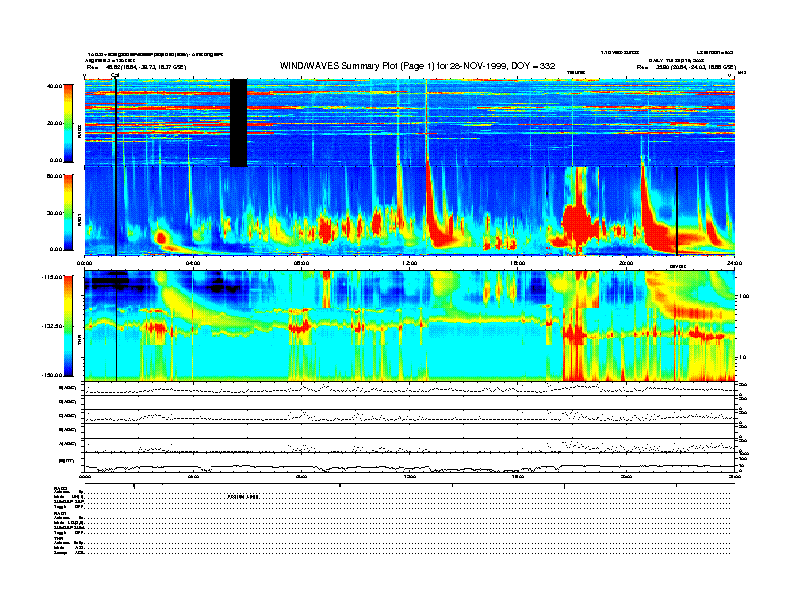This screenshot has width=792, height=612.
Task: Click the 00:00 time axis label below RAD1
Action: click(84, 263)
